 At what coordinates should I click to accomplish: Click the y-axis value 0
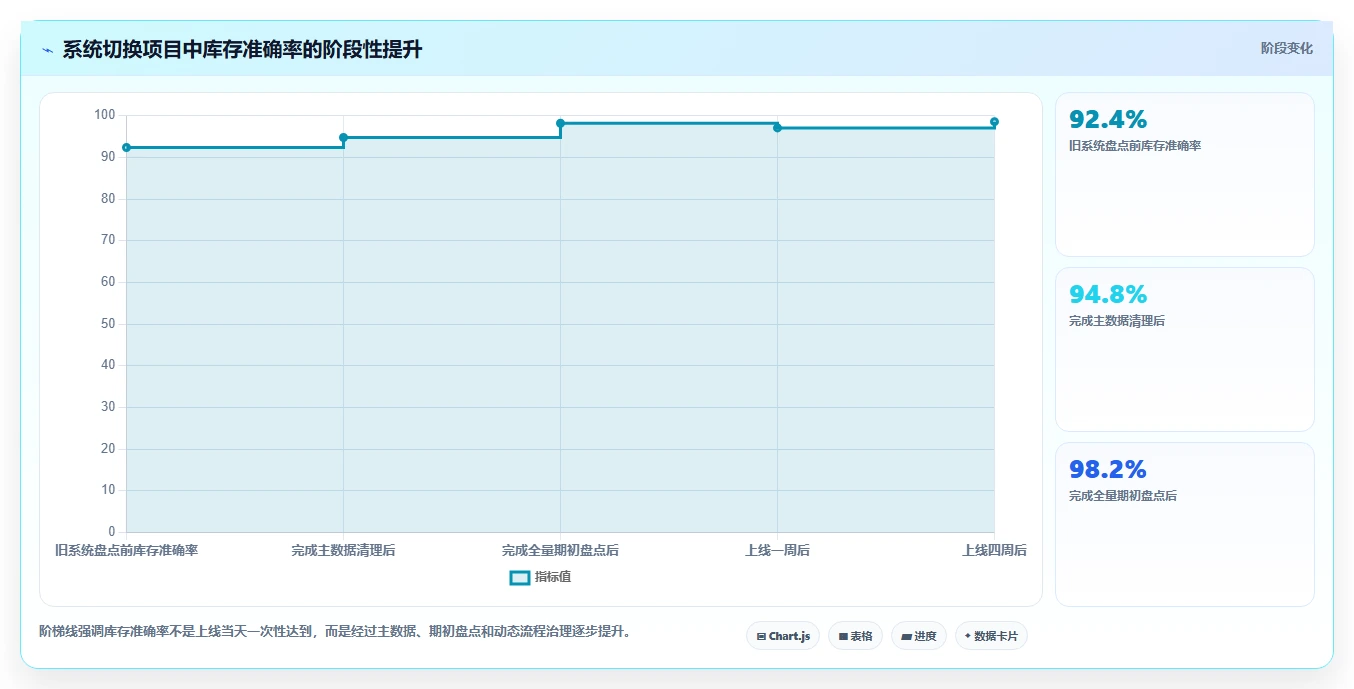click(112, 532)
